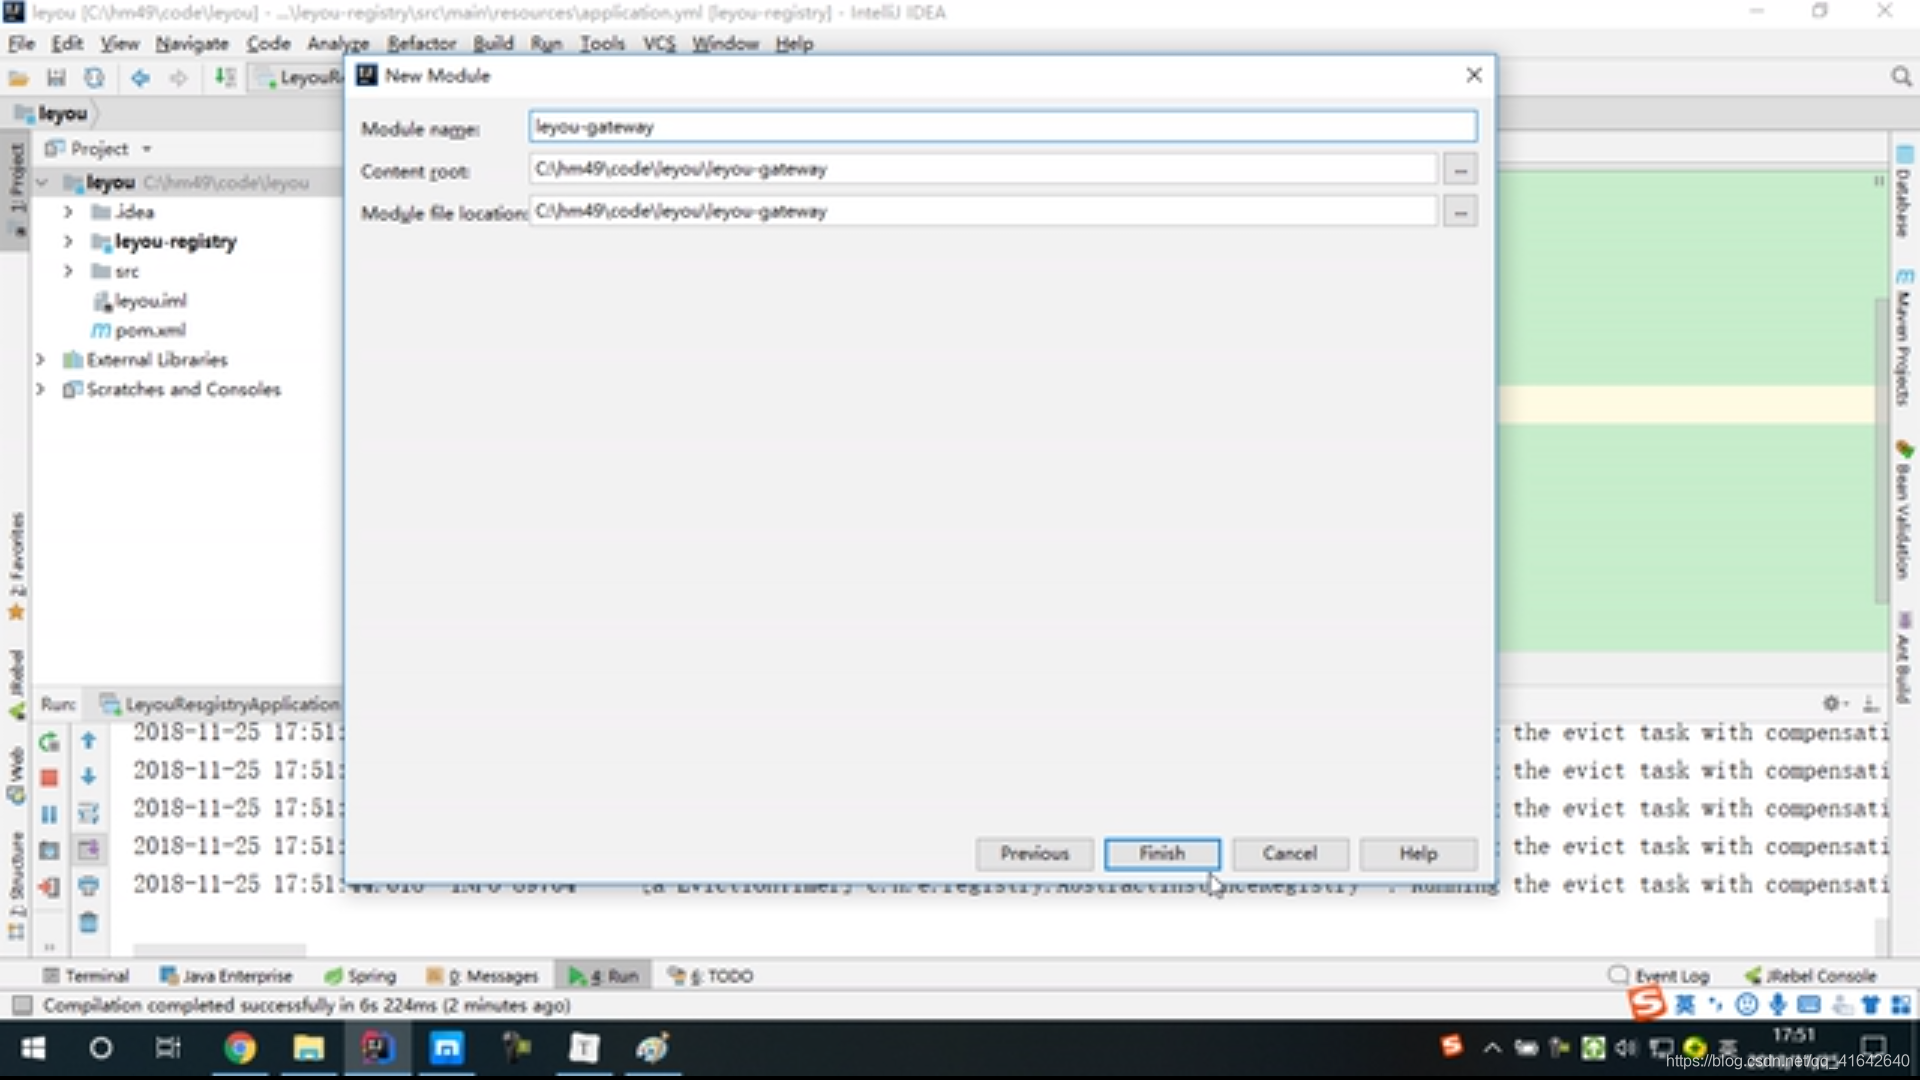Viewport: 1920px width, 1080px height.
Task: Open the Tools menu
Action: coord(602,43)
